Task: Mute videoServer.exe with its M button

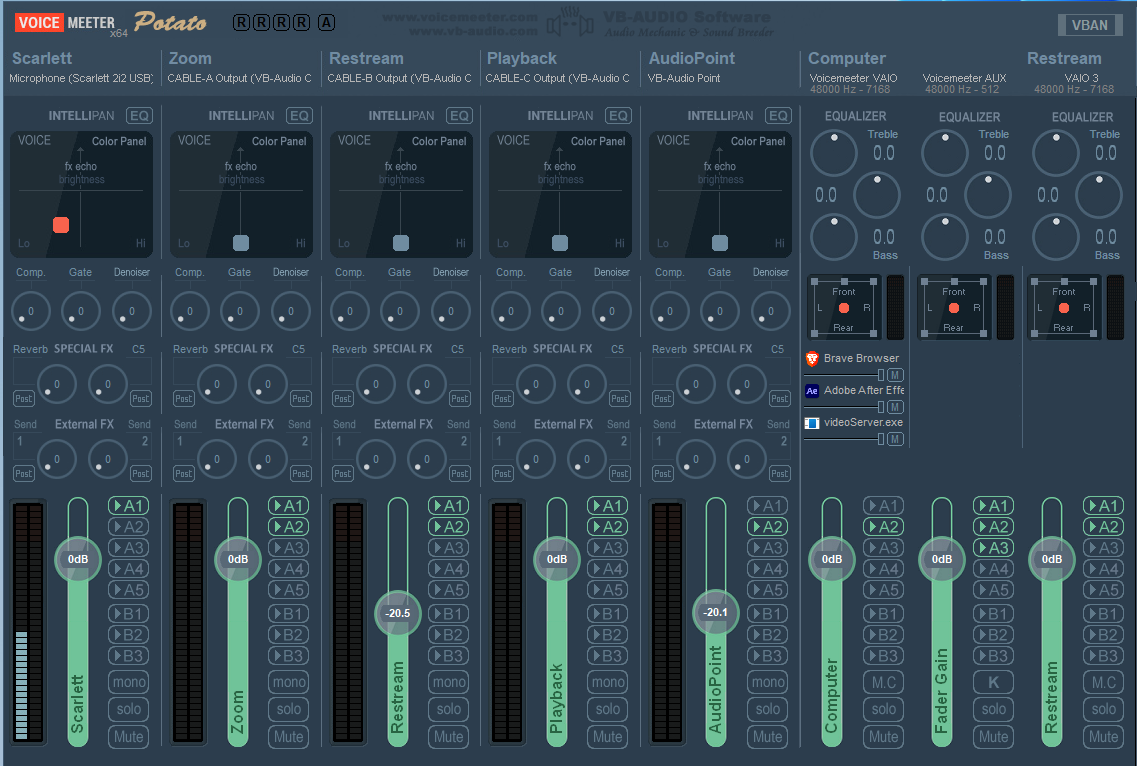Action: pyautogui.click(x=896, y=439)
